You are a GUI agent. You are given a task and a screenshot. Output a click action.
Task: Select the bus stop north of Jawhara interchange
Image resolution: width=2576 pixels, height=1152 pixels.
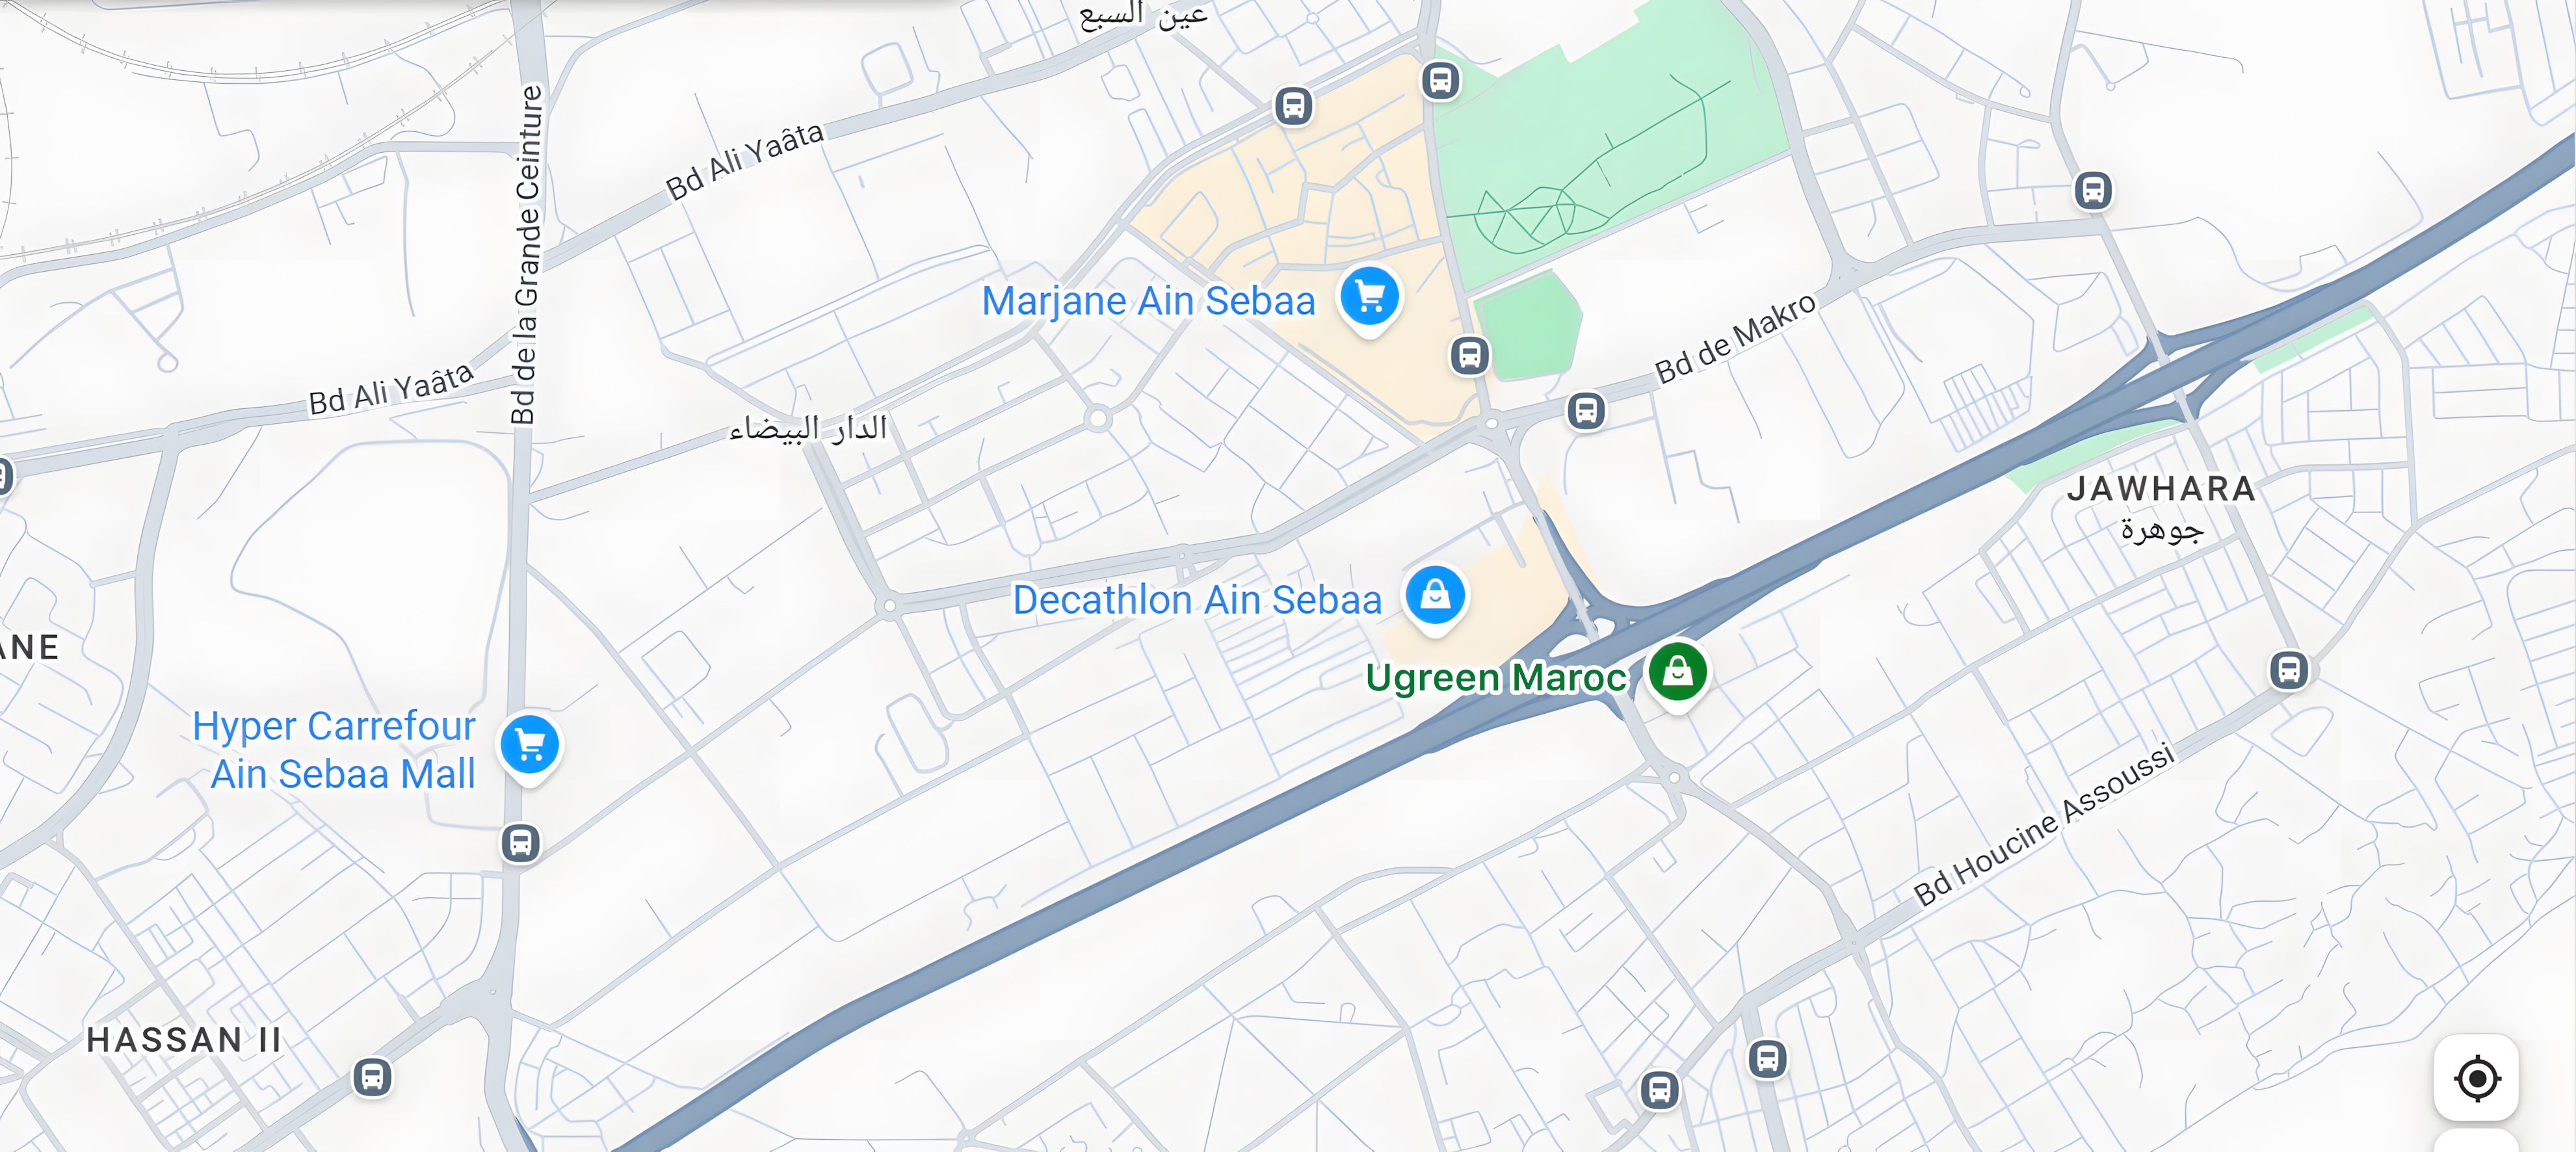pyautogui.click(x=2093, y=190)
